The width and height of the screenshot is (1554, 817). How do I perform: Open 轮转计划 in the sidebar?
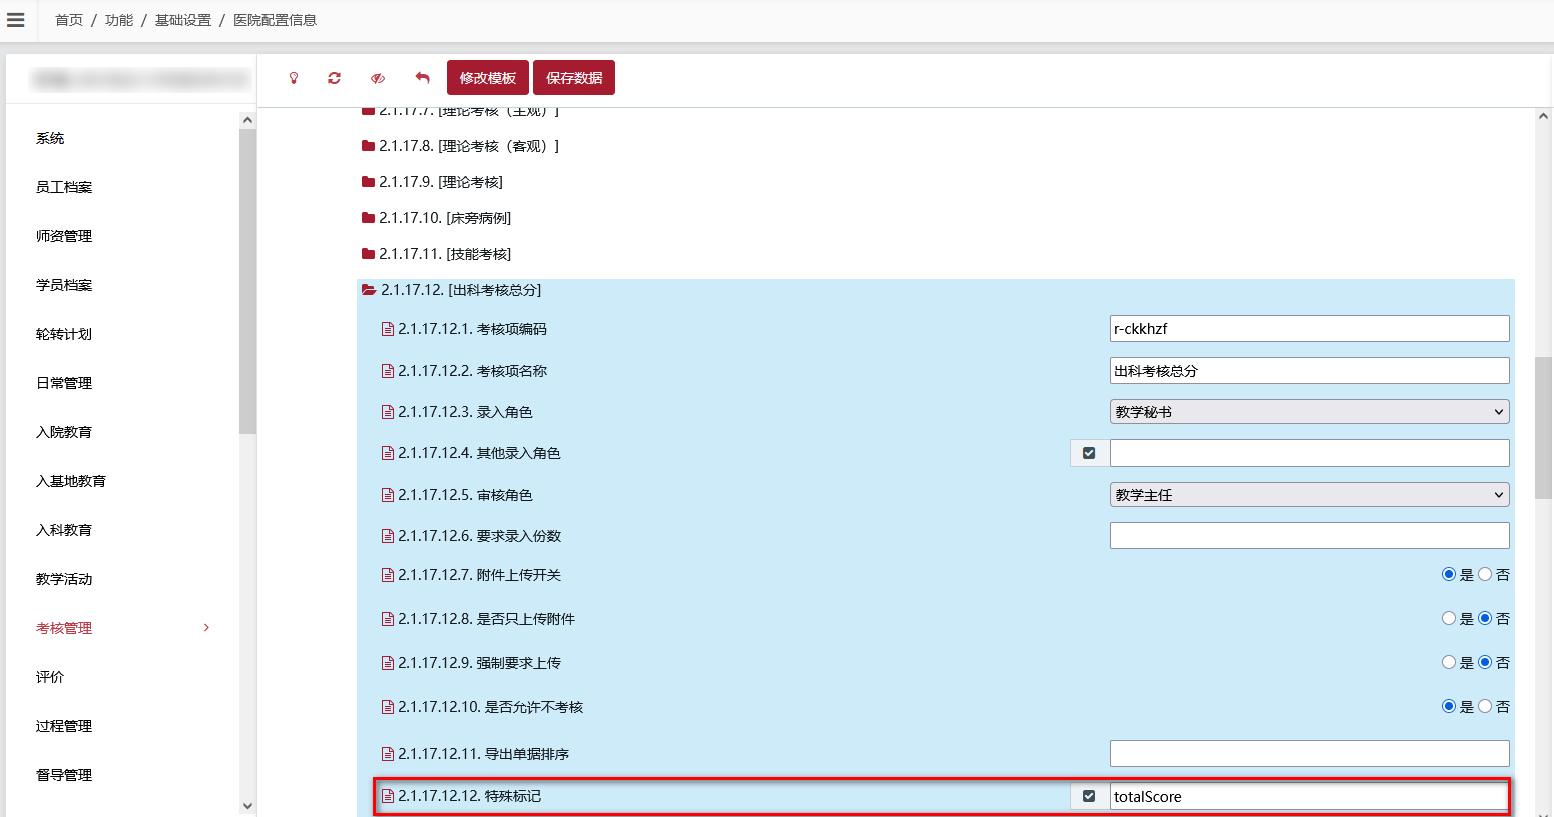(x=64, y=334)
